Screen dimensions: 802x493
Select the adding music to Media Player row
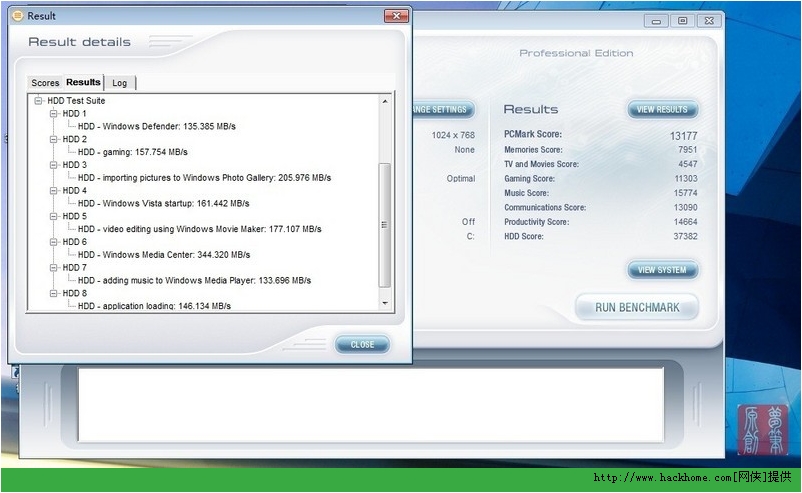194,280
